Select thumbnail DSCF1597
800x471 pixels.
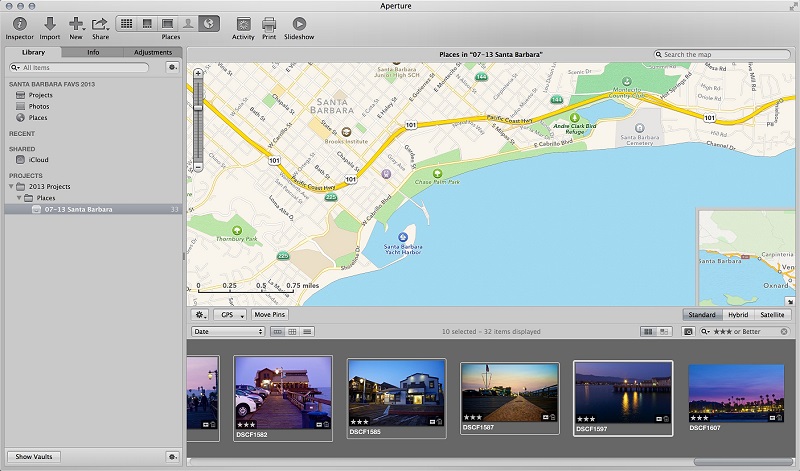623,398
